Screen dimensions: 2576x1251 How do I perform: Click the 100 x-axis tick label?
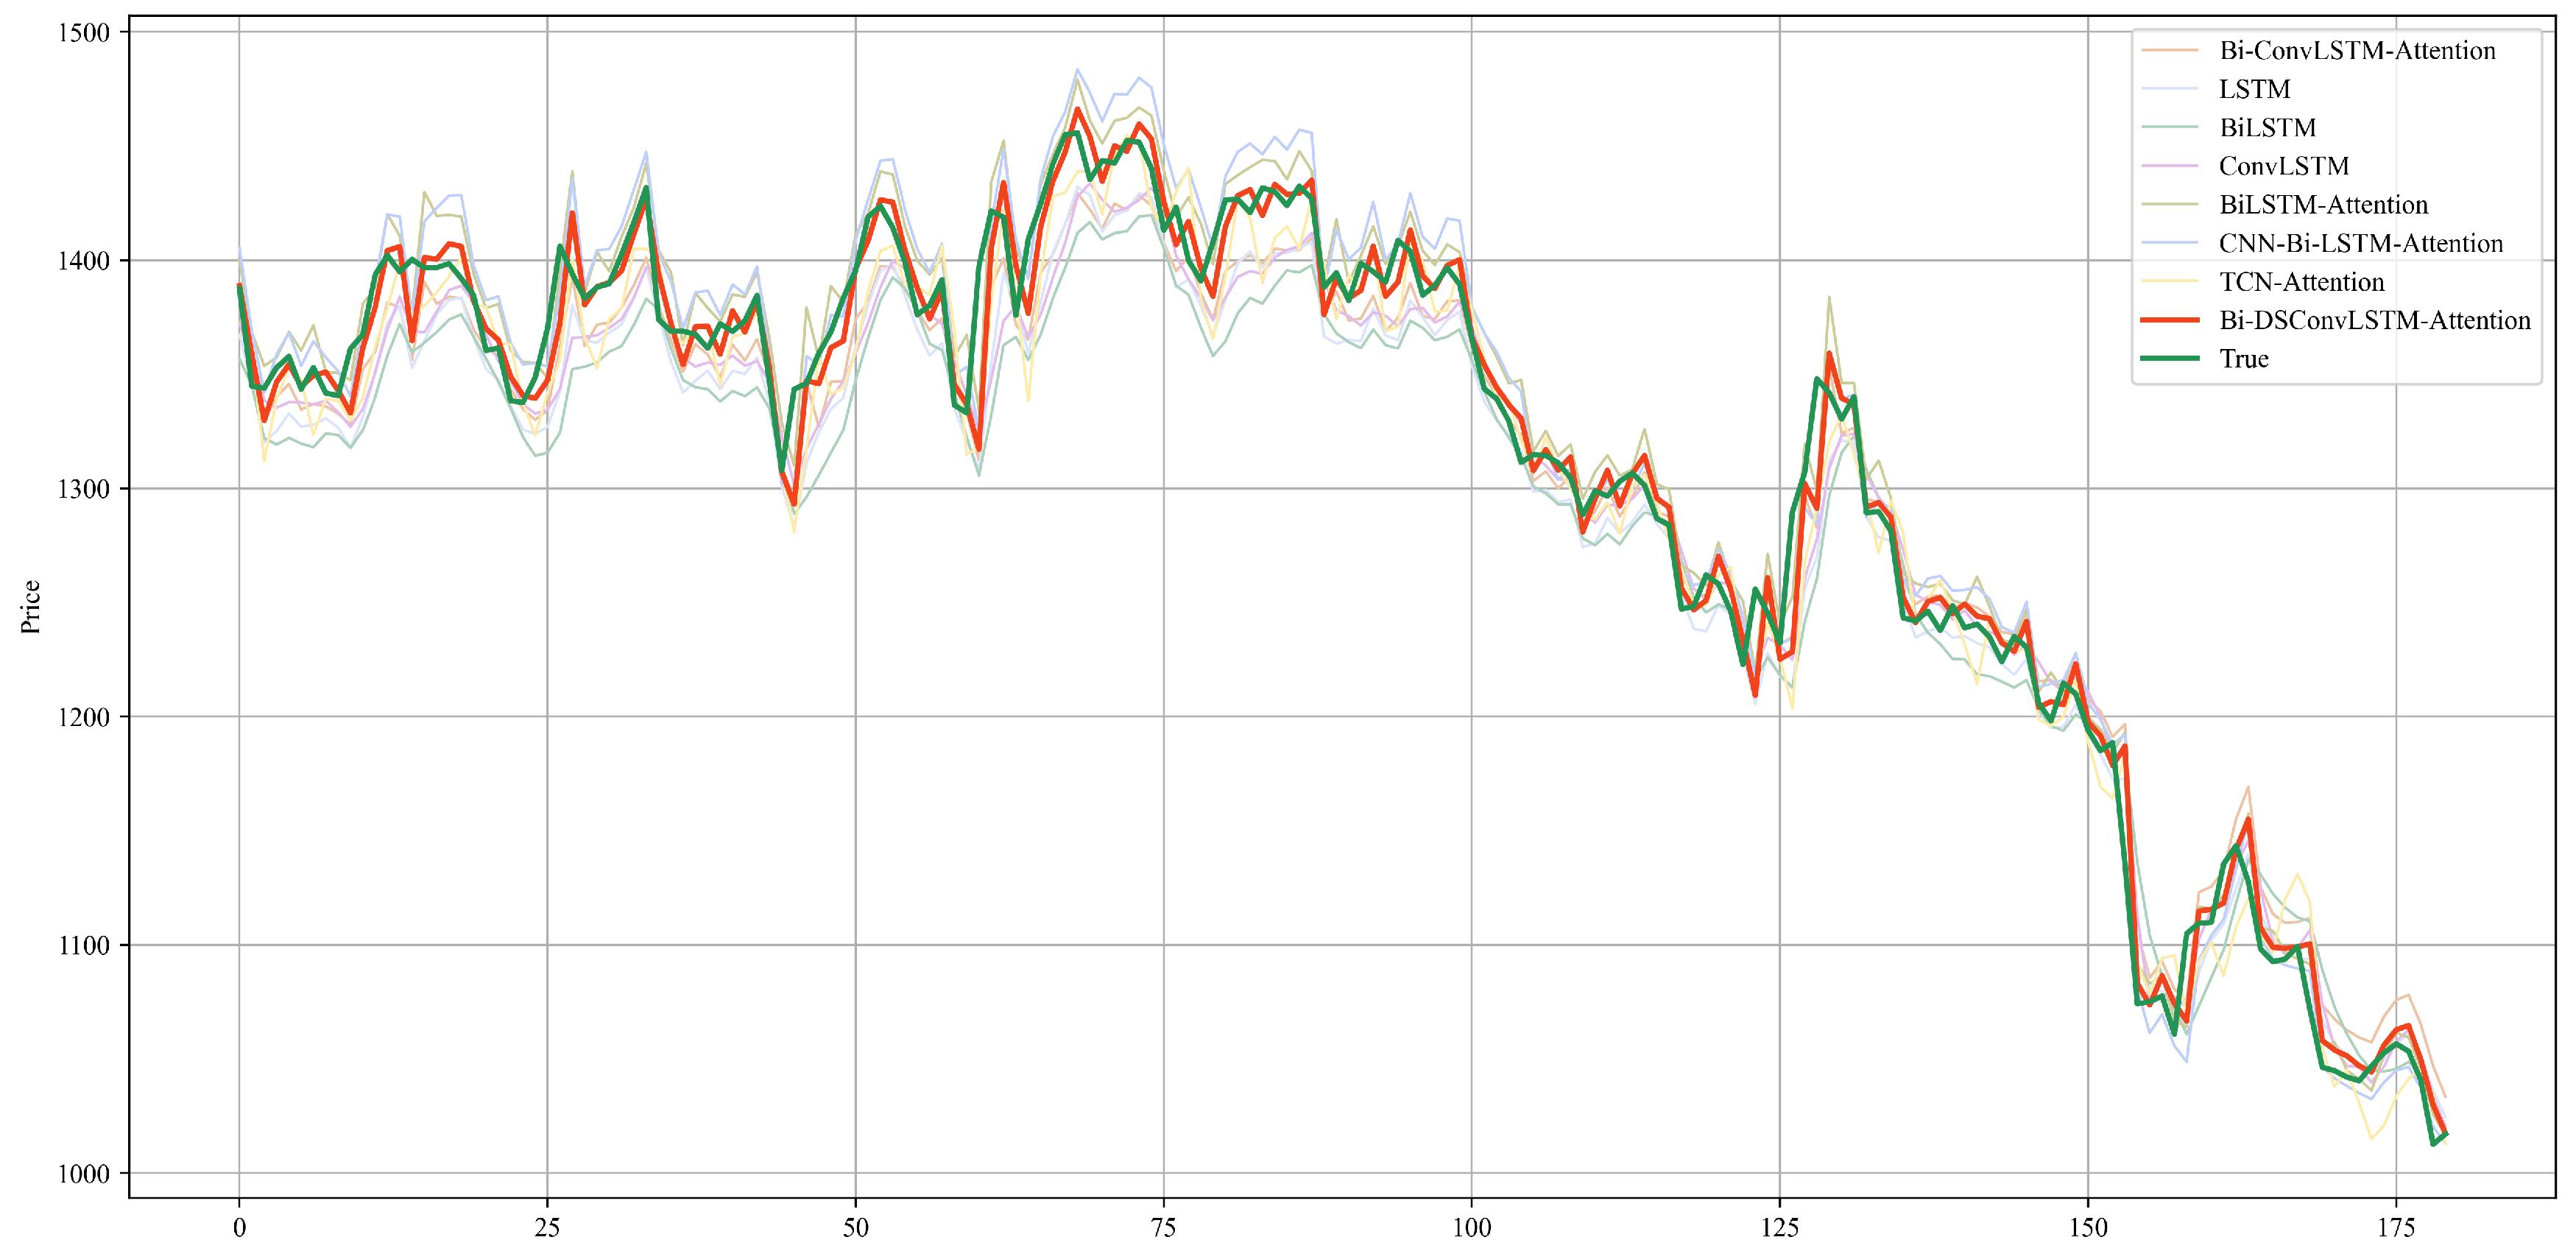pyautogui.click(x=1471, y=1227)
